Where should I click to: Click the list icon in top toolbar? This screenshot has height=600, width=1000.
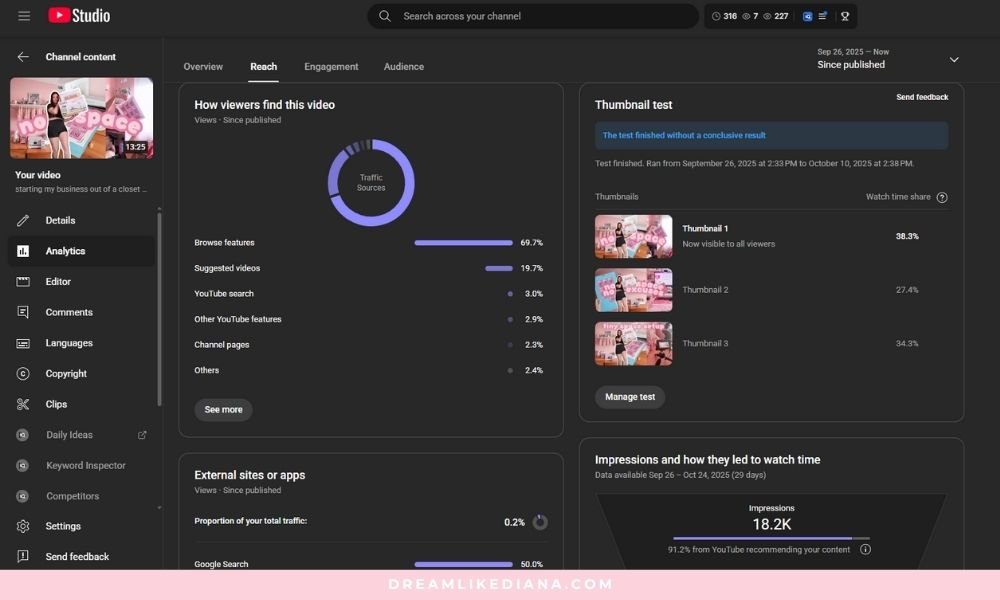pos(823,16)
